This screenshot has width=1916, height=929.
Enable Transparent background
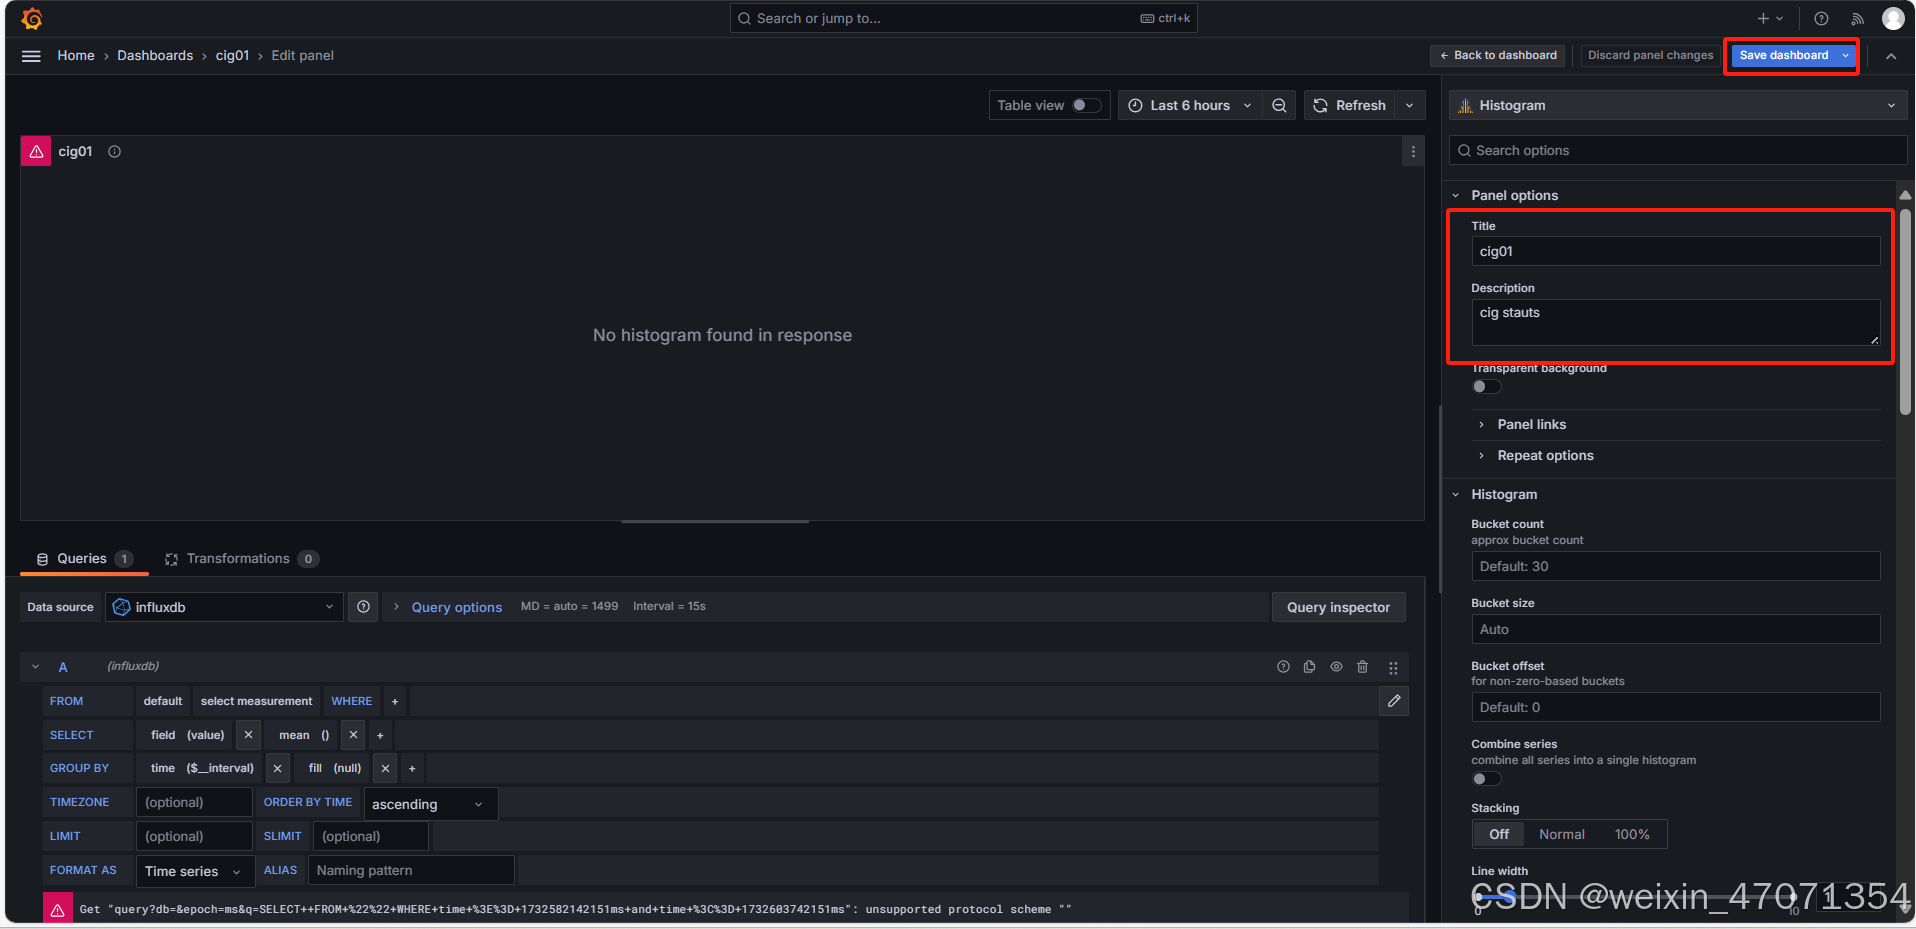(1487, 386)
